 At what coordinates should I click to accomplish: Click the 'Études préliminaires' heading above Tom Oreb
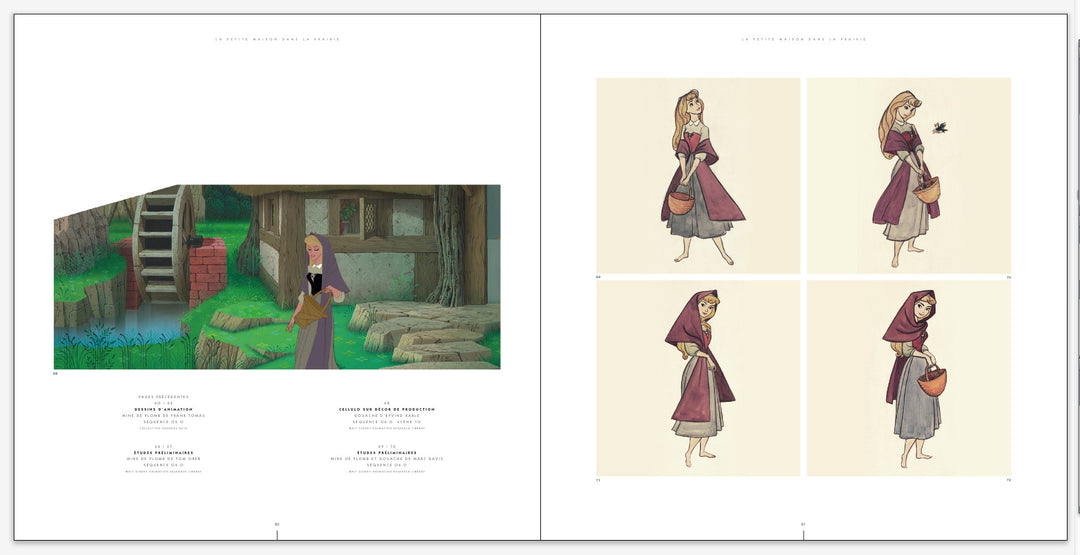tap(164, 452)
